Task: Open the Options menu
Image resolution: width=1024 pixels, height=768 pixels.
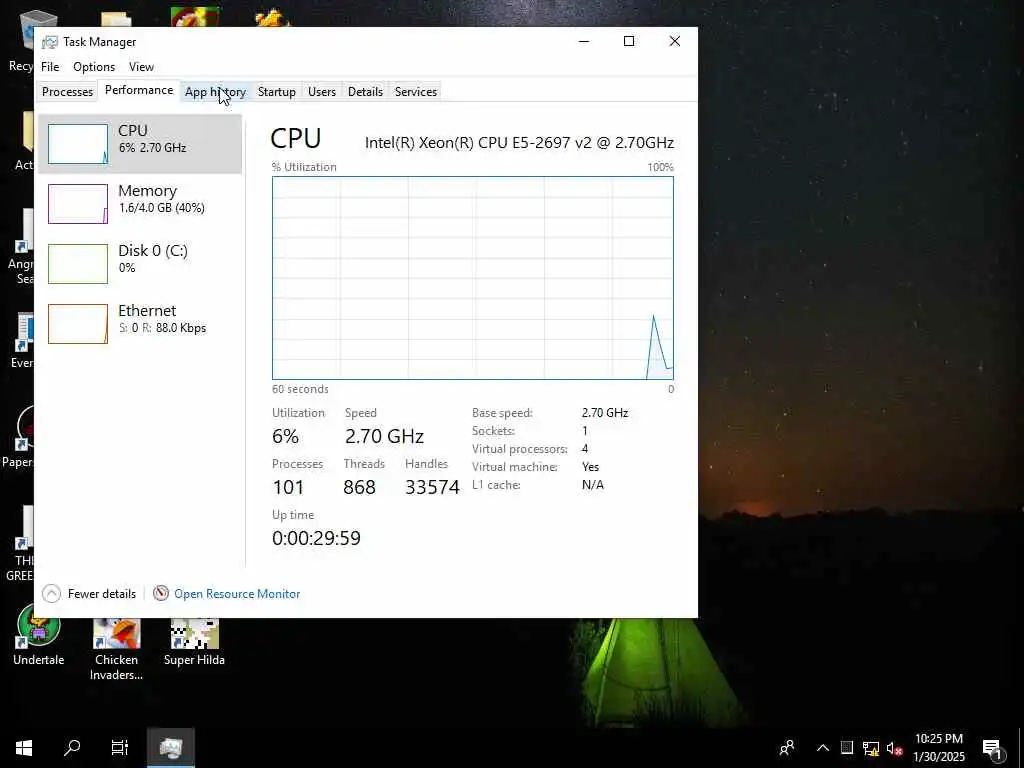Action: [94, 67]
